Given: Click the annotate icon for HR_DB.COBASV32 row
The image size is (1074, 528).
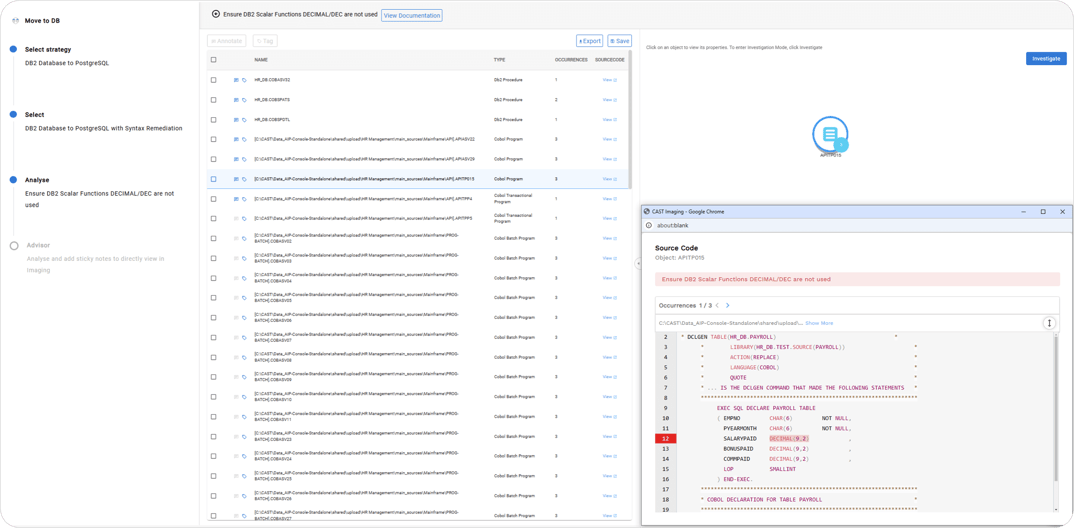Looking at the screenshot, I should click(236, 80).
